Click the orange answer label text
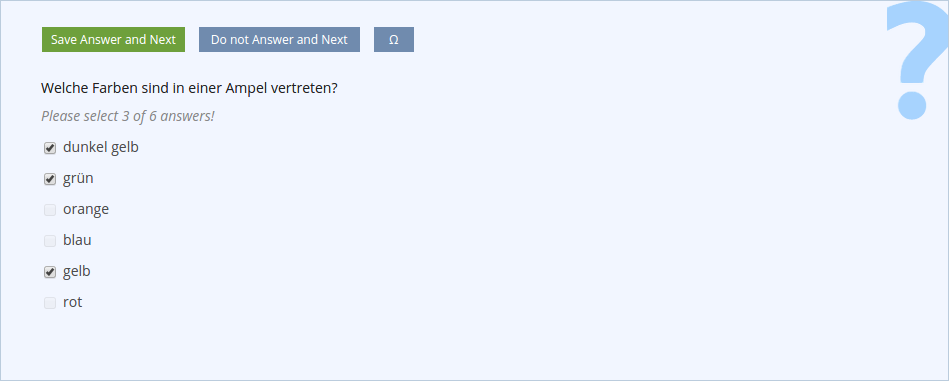The height and width of the screenshot is (381, 949). click(x=86, y=210)
